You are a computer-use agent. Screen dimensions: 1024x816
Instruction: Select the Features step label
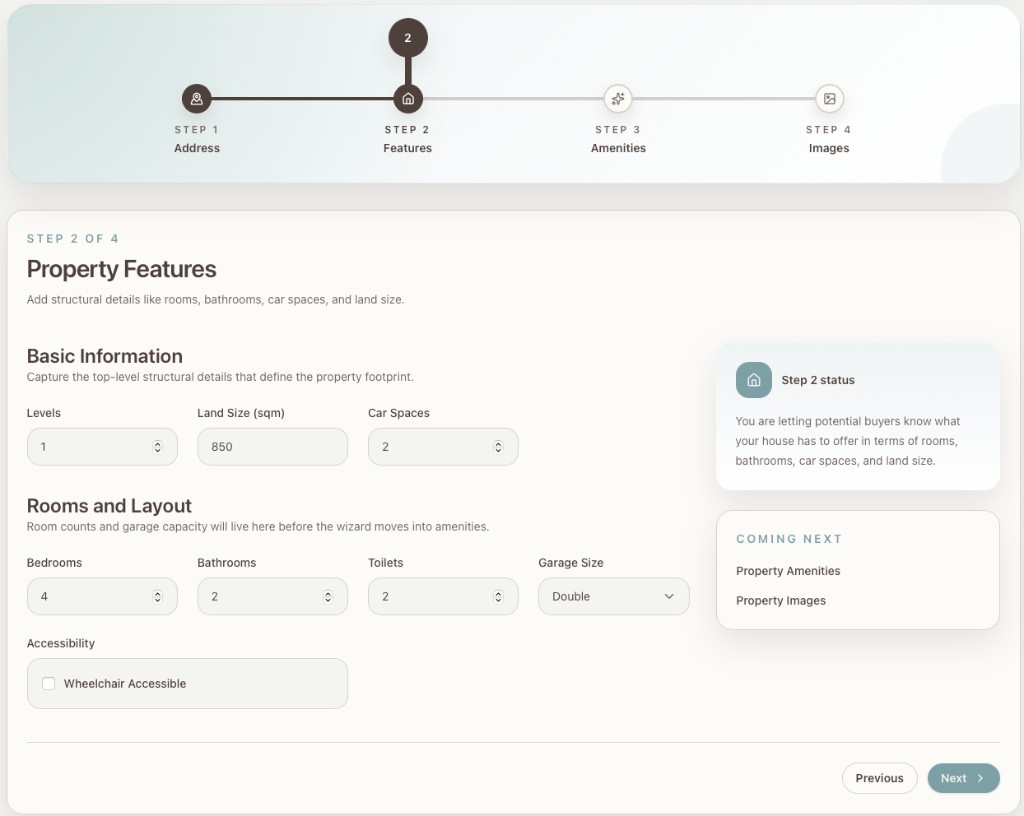coord(408,148)
